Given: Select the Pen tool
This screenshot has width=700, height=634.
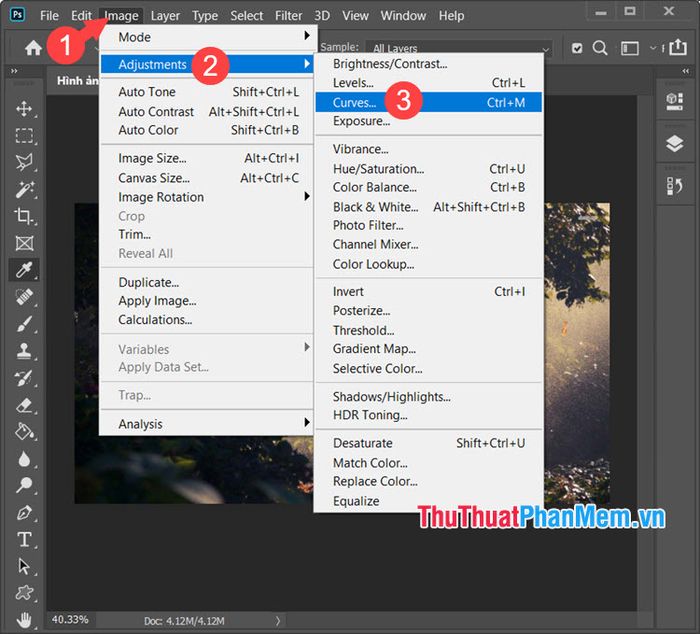Looking at the screenshot, I should point(24,513).
